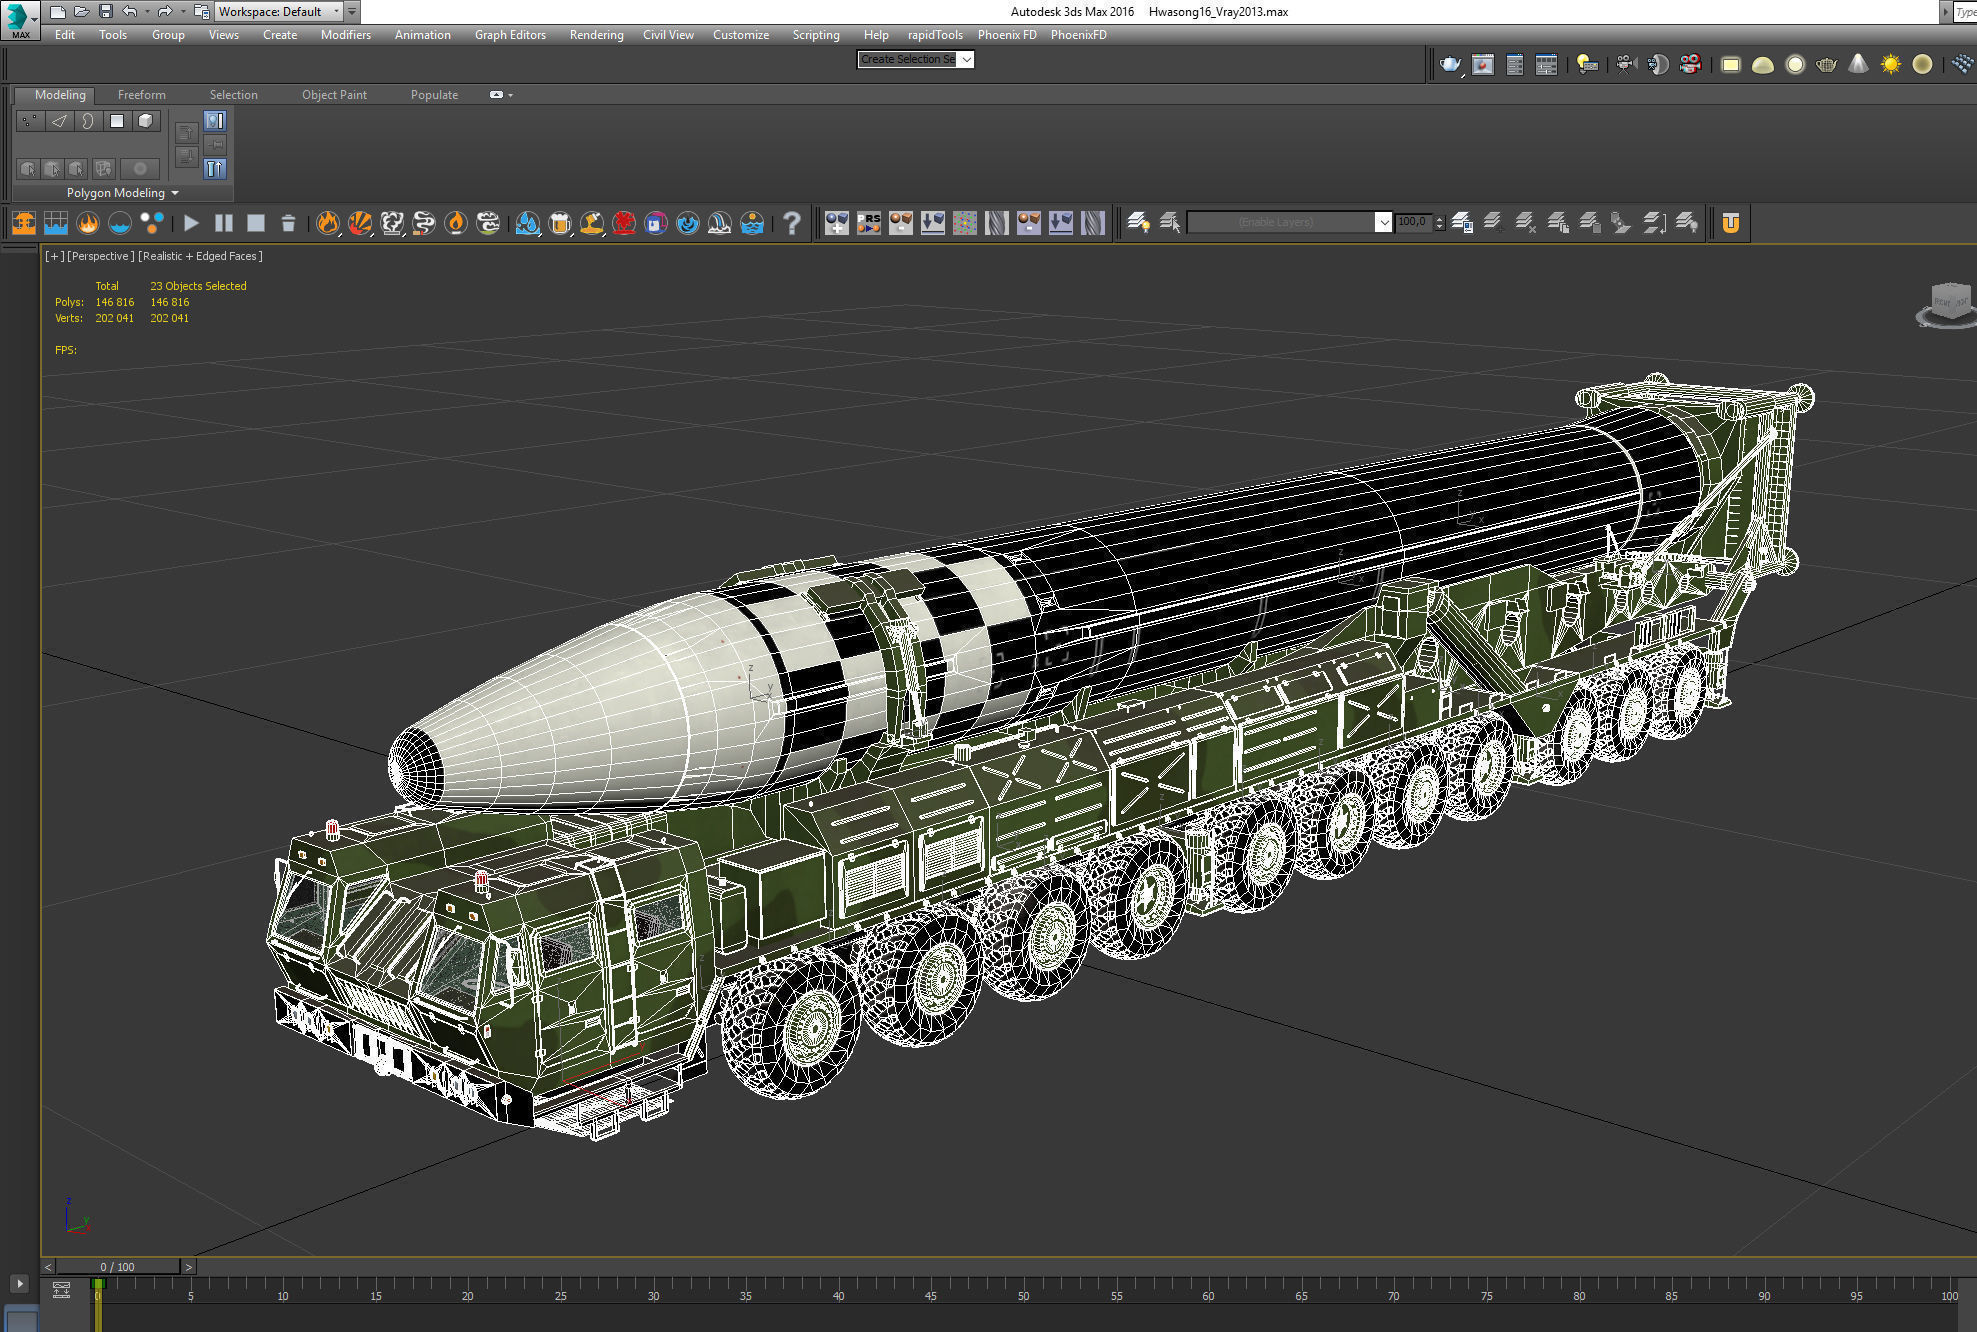Click the V-Ray plane light icon
1977x1332 pixels.
1731,65
